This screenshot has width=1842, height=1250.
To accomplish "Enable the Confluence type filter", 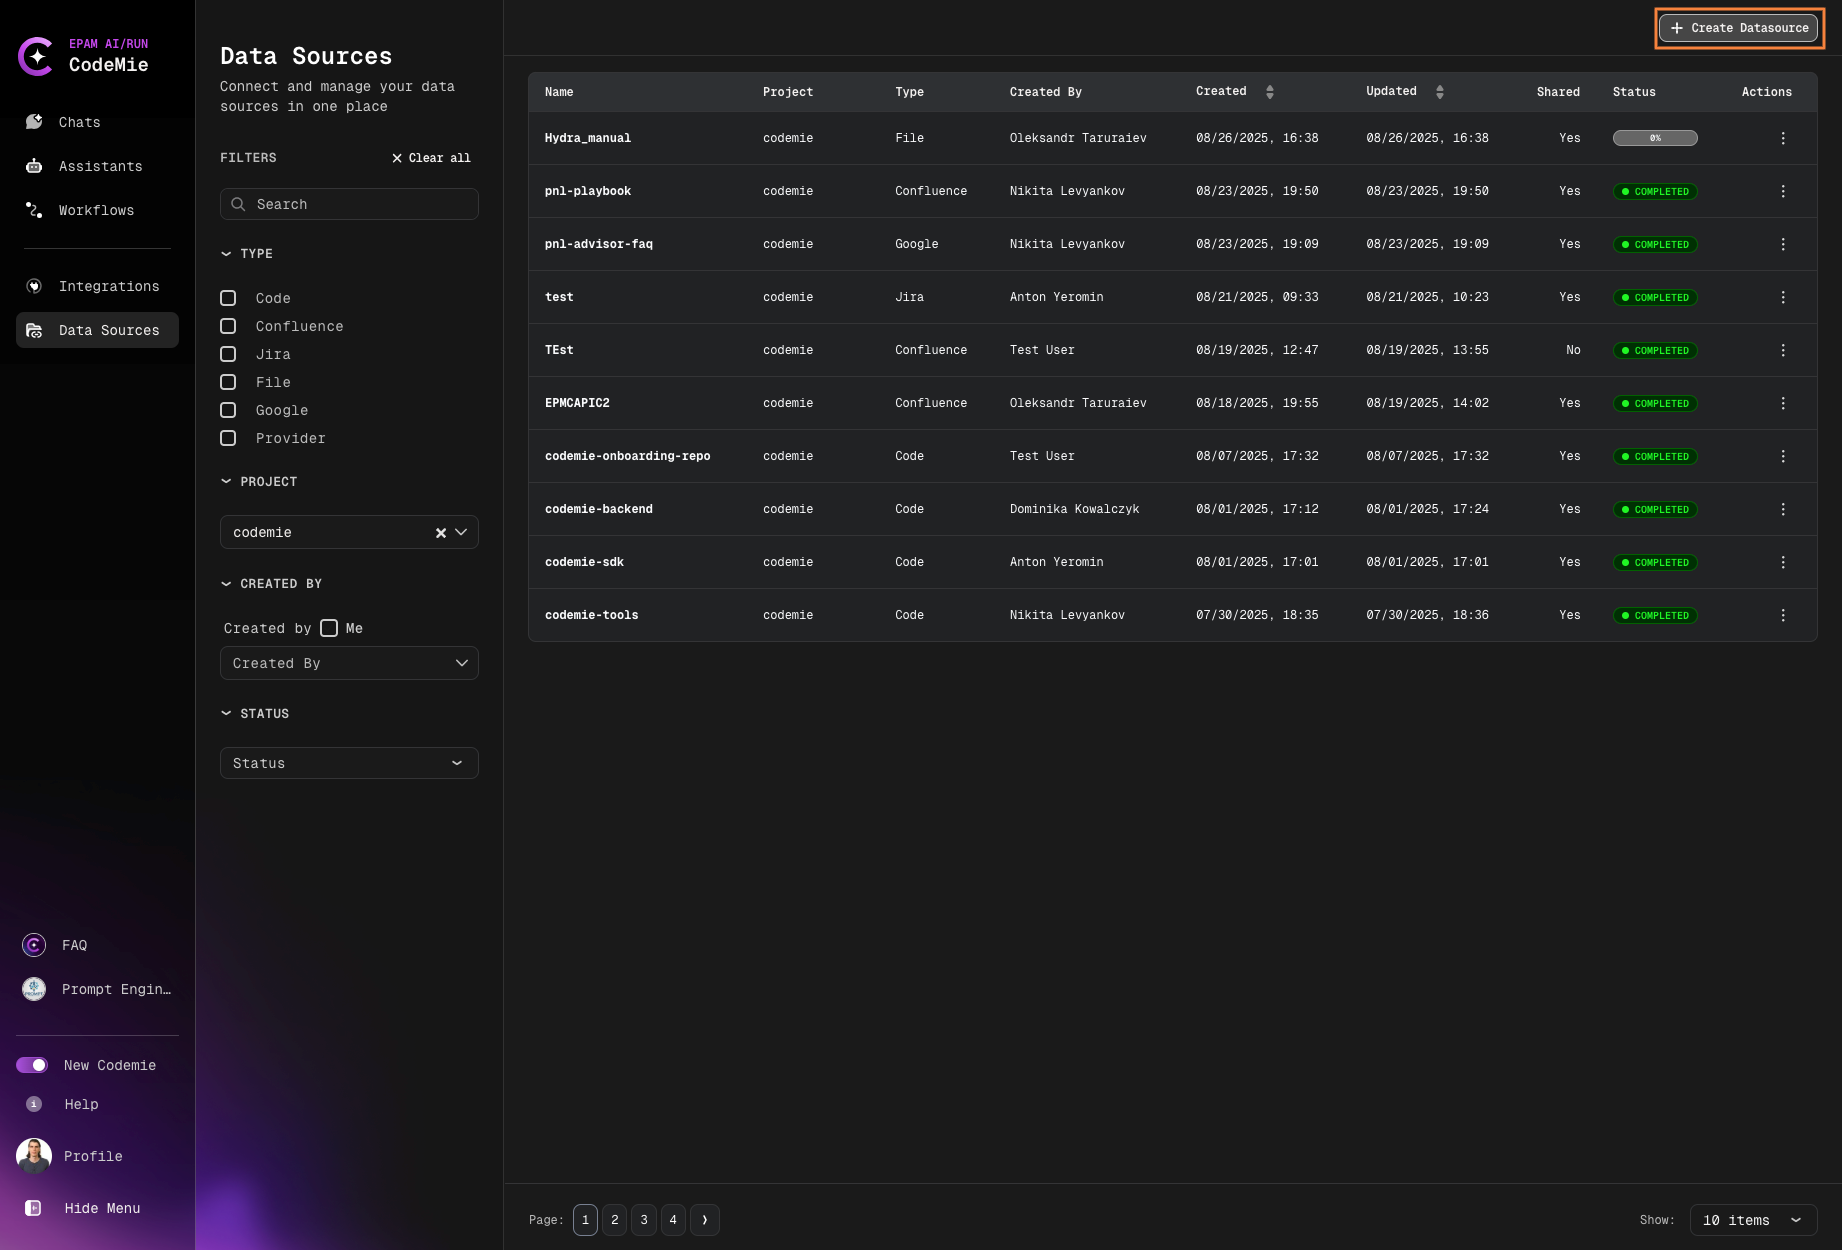I will pos(228,326).
